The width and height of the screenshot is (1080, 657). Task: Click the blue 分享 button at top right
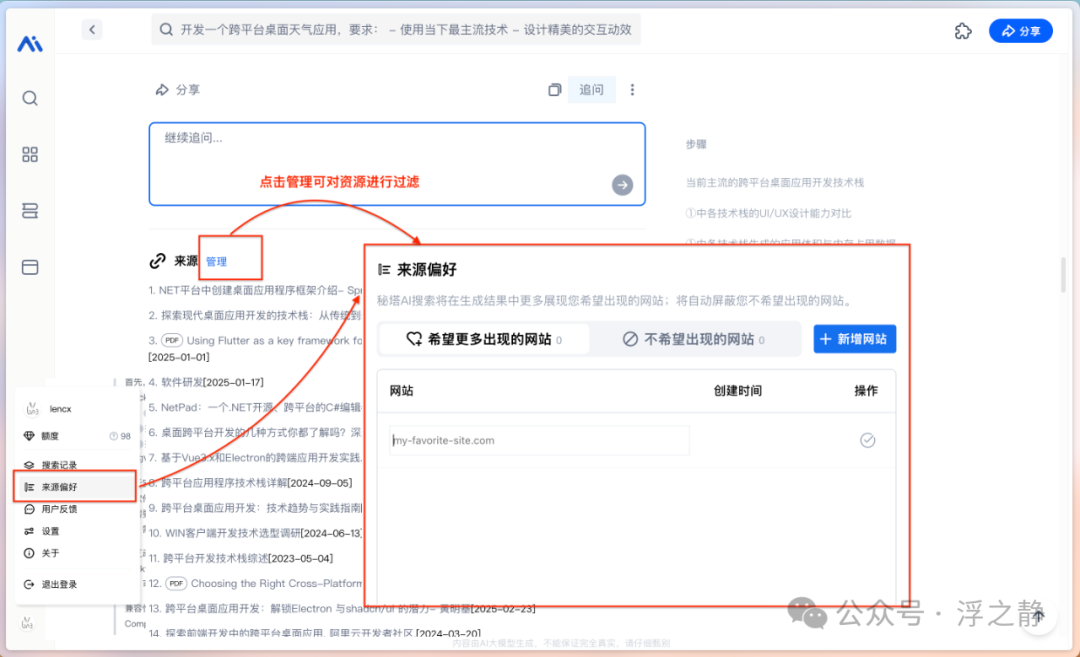[x=1021, y=31]
